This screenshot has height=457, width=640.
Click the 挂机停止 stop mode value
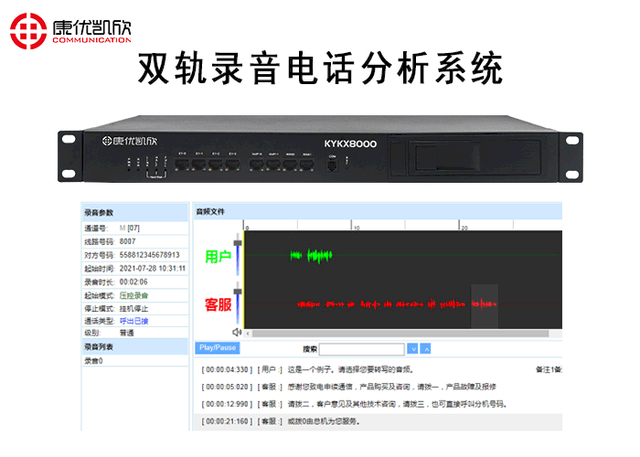pos(134,308)
